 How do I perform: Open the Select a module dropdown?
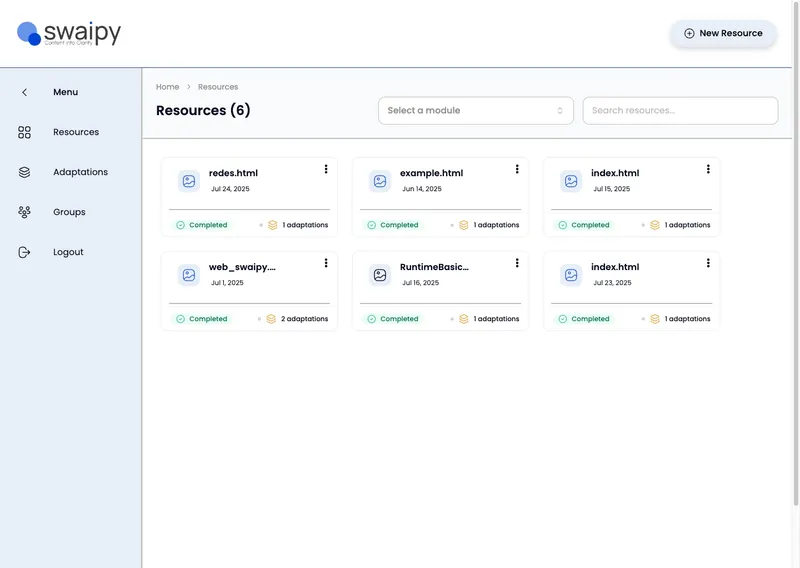[x=475, y=110]
